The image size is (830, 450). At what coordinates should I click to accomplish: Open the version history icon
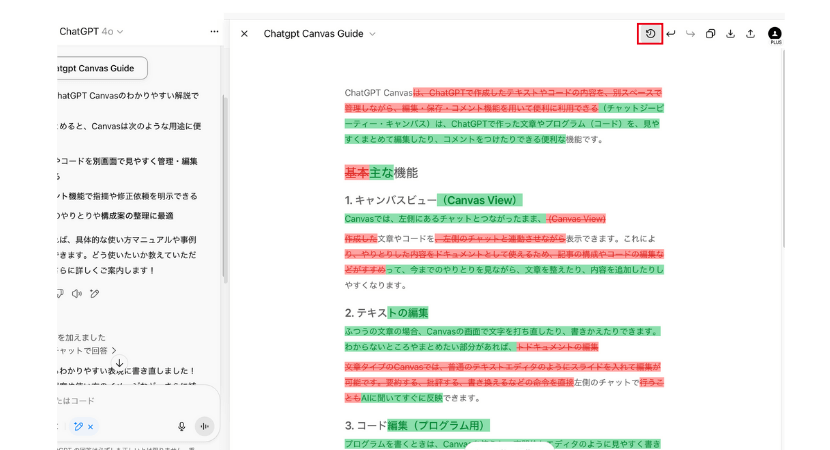[650, 34]
